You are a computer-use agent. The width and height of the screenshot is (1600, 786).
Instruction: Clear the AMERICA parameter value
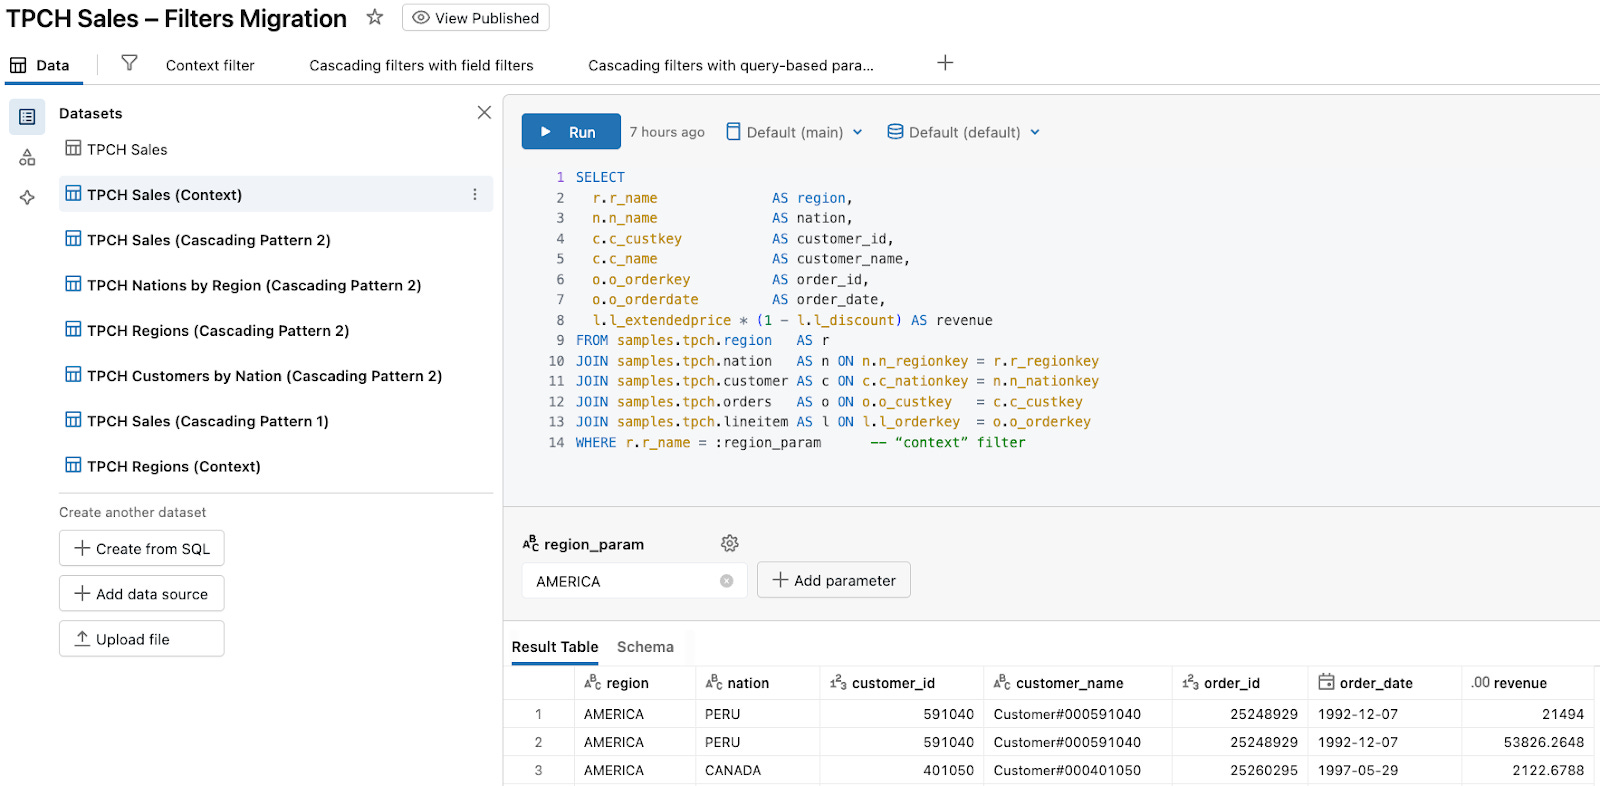tap(727, 581)
